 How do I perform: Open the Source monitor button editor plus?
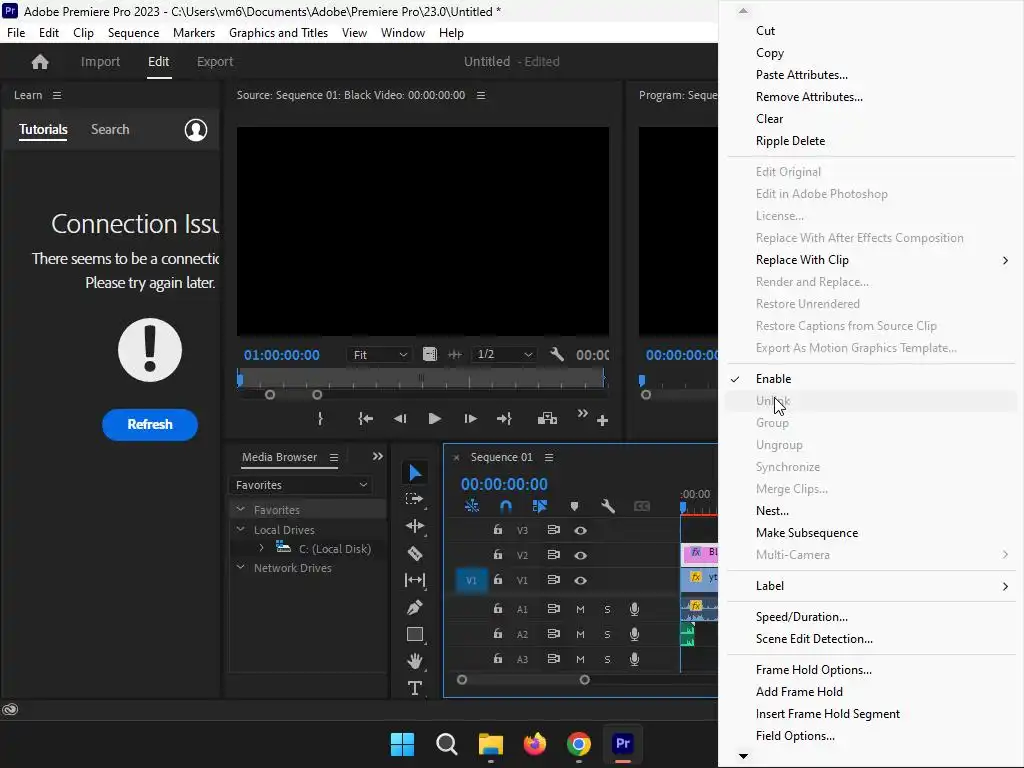click(x=602, y=421)
